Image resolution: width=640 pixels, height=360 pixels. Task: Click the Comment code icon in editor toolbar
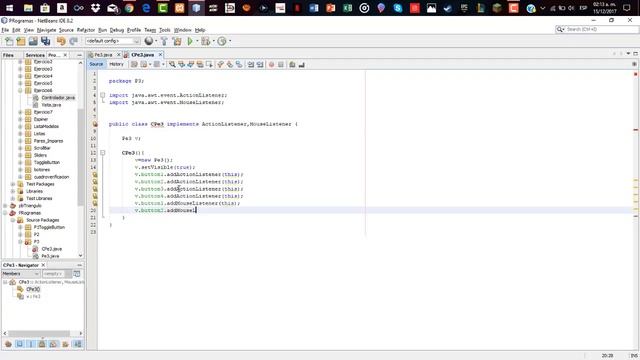click(x=292, y=64)
